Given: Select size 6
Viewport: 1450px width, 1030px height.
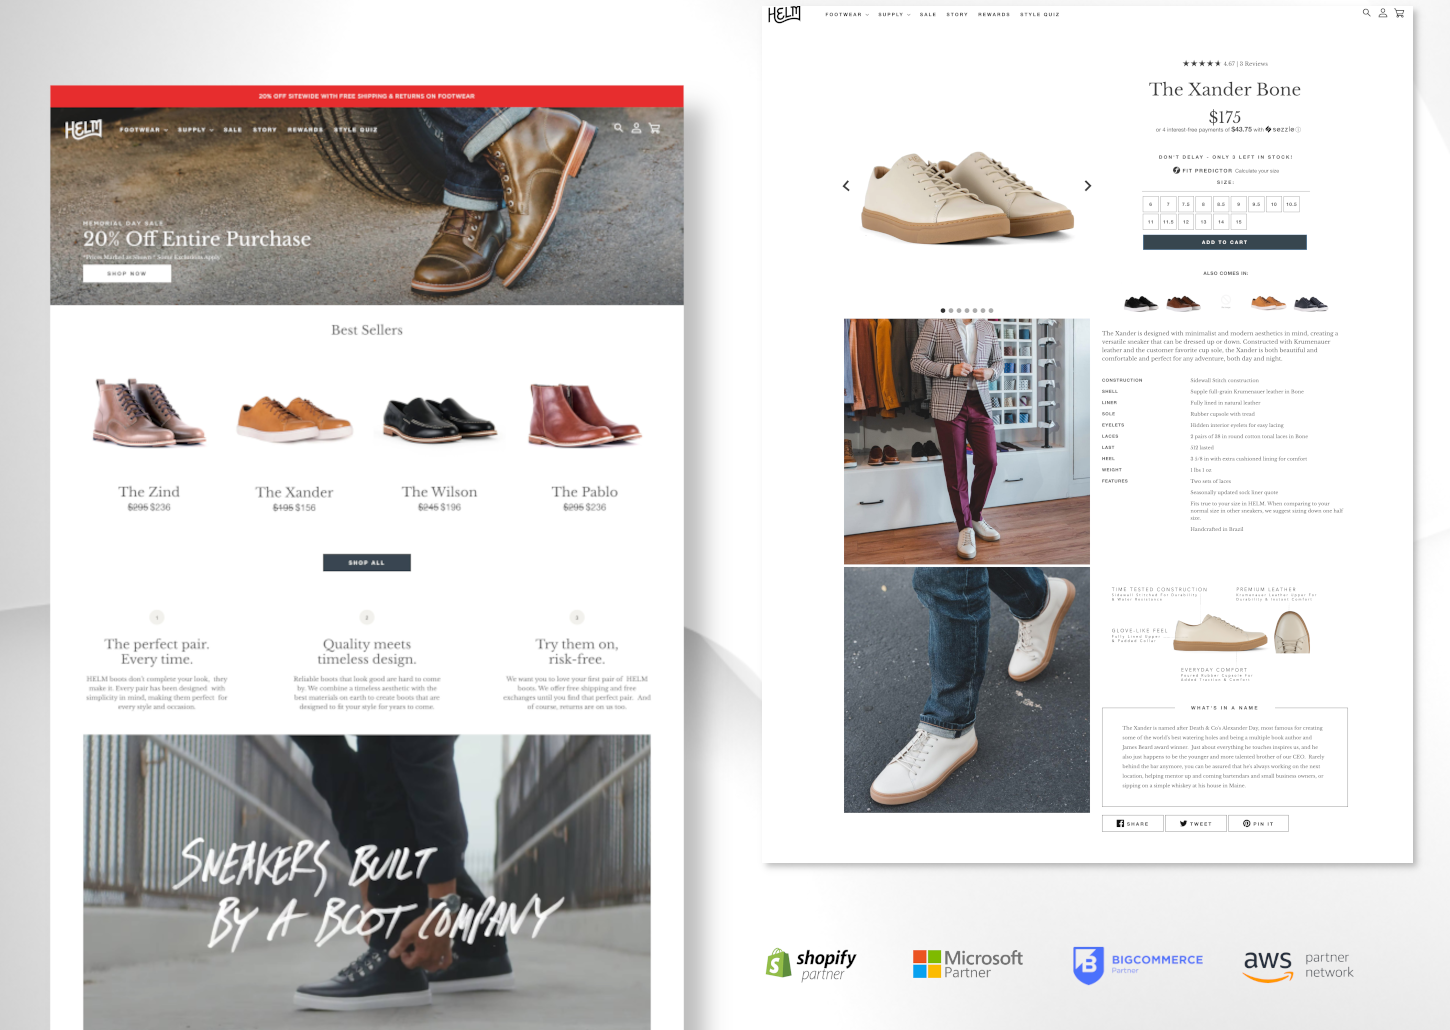Looking at the screenshot, I should [x=1151, y=204].
